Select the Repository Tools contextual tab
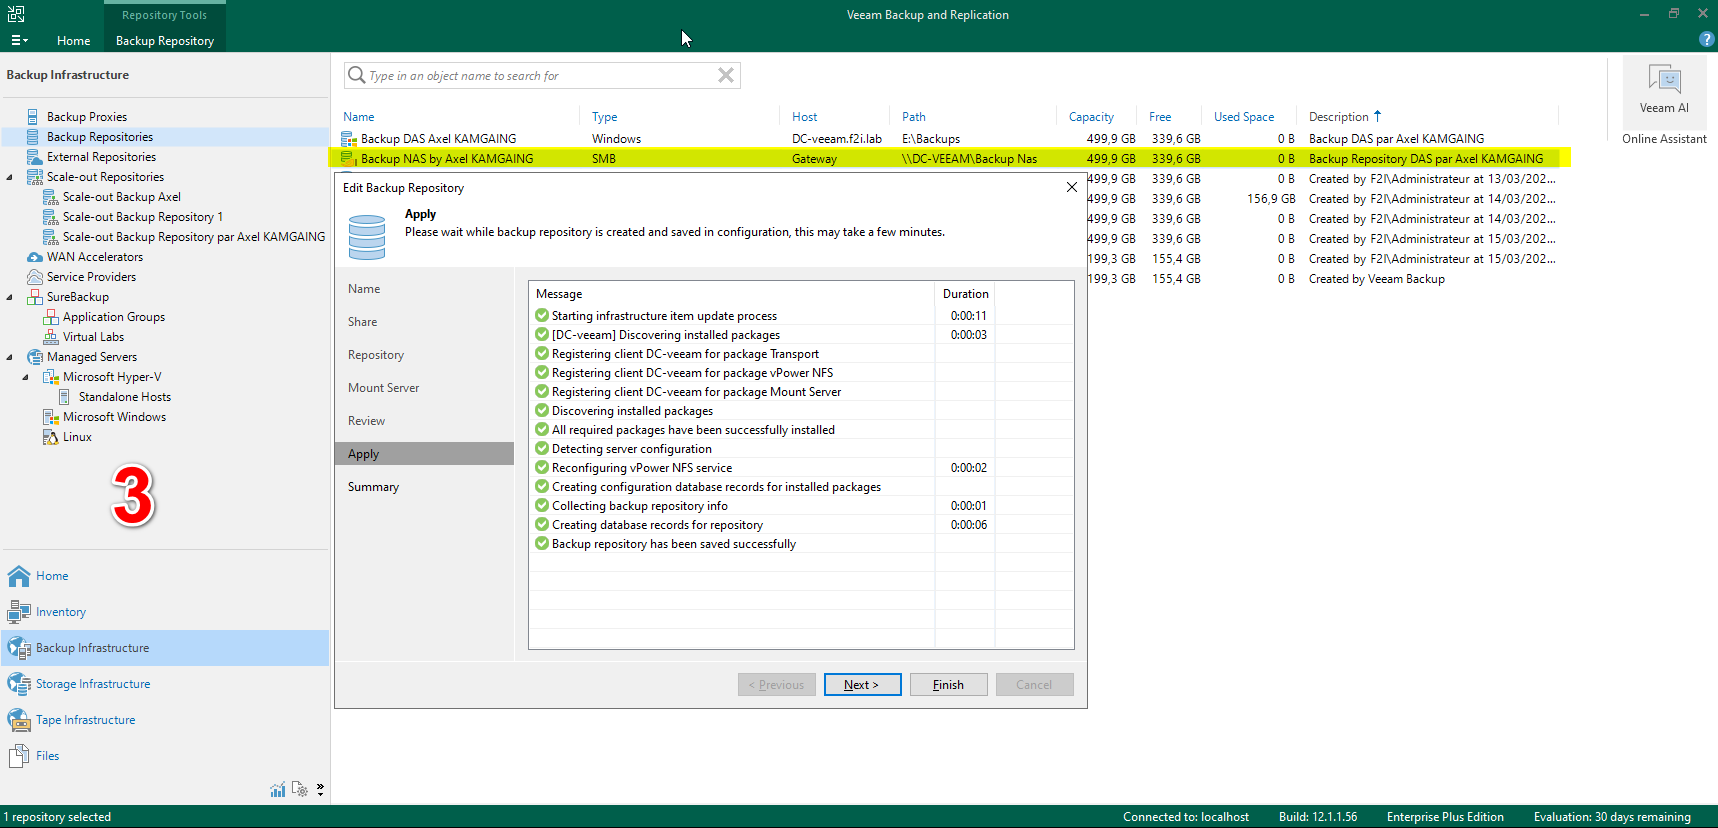This screenshot has height=828, width=1718. (165, 15)
